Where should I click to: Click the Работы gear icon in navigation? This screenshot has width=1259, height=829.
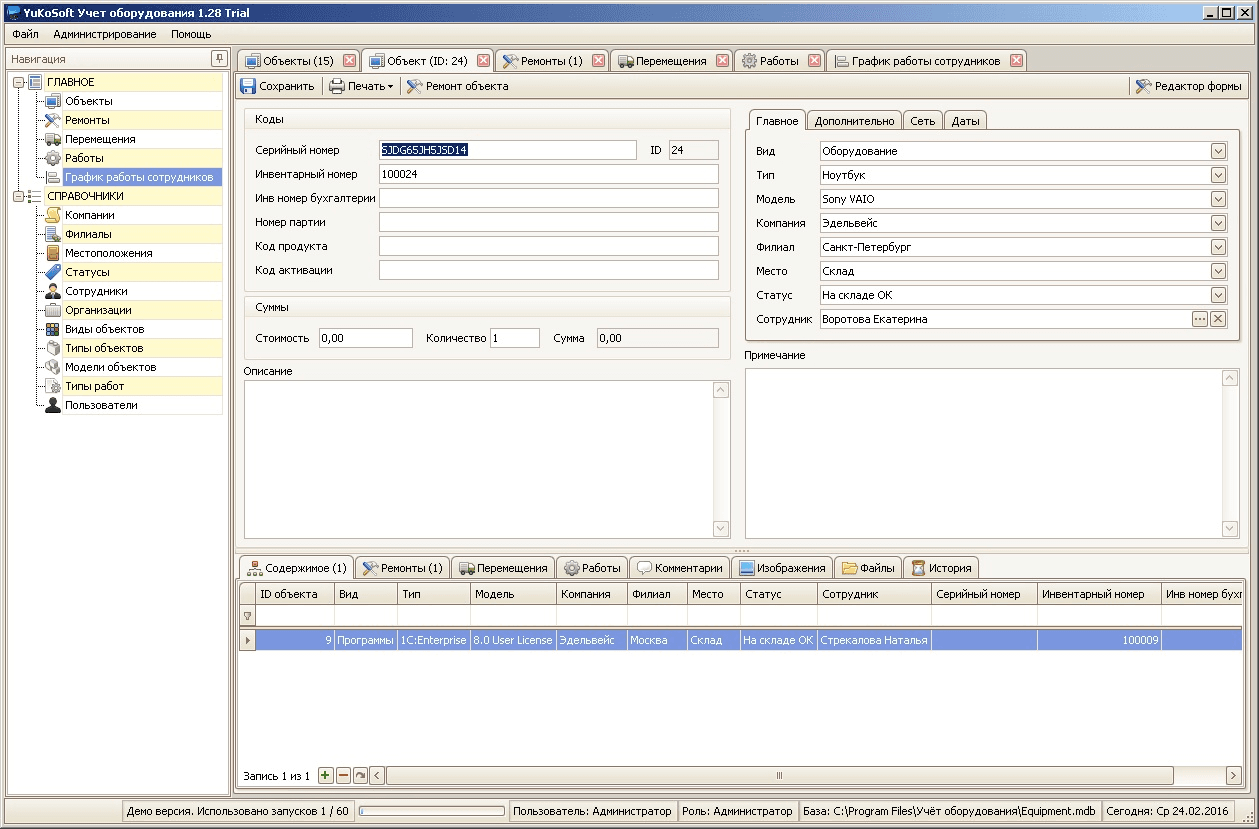point(53,158)
